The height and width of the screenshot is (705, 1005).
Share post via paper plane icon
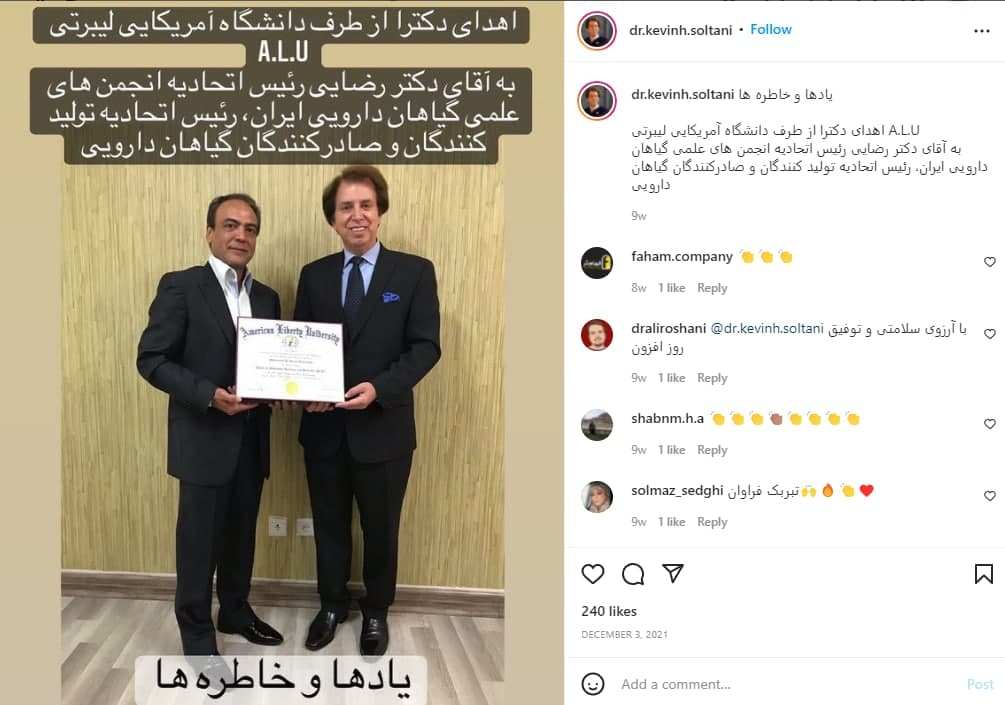(x=672, y=573)
